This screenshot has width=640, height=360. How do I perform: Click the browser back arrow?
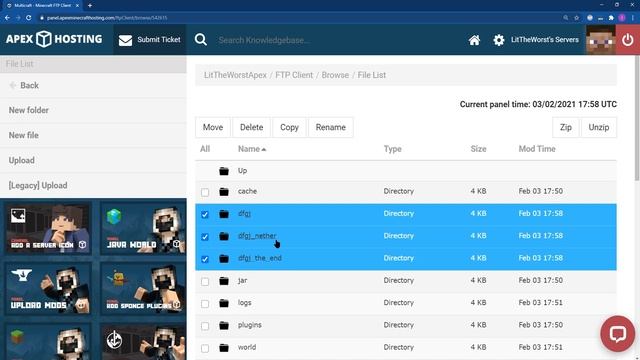(x=7, y=18)
